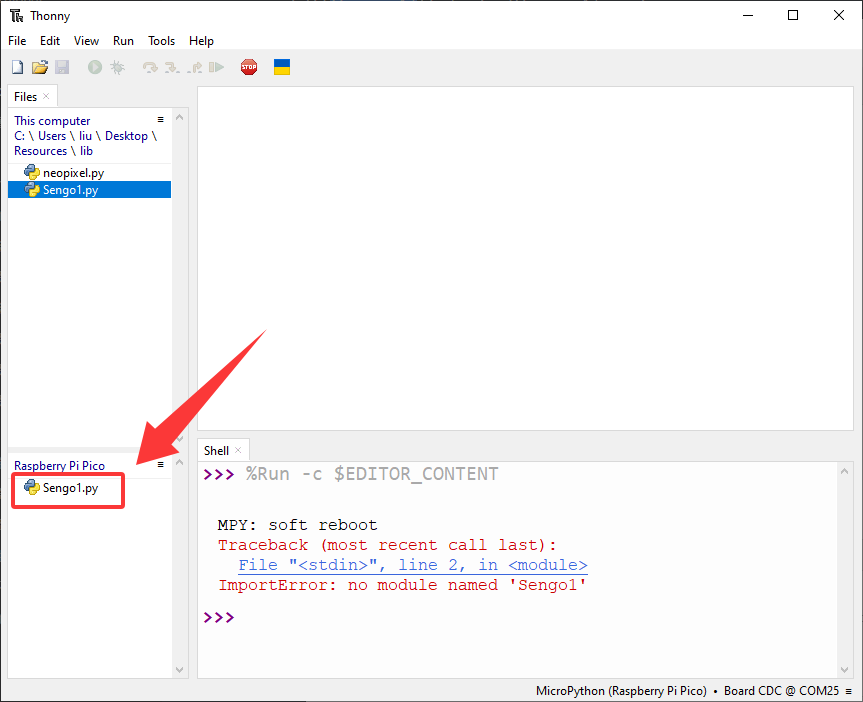Image resolution: width=863 pixels, height=702 pixels.
Task: Click the local files scroll up arrow
Action: tap(179, 118)
